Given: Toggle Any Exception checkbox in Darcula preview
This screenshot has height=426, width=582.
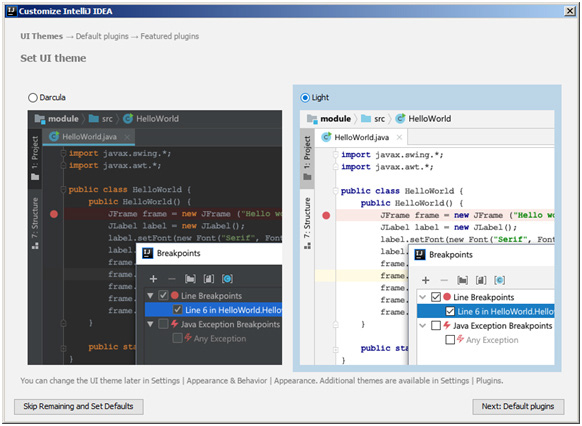Looking at the screenshot, I should tap(178, 338).
